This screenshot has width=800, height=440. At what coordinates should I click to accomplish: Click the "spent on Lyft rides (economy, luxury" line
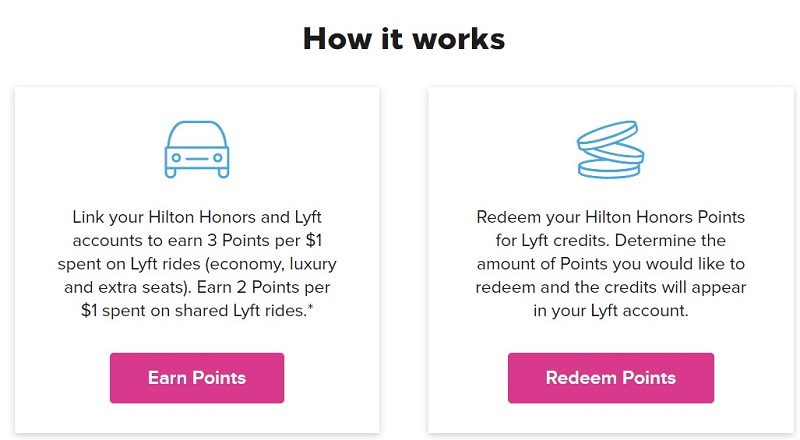tap(197, 264)
